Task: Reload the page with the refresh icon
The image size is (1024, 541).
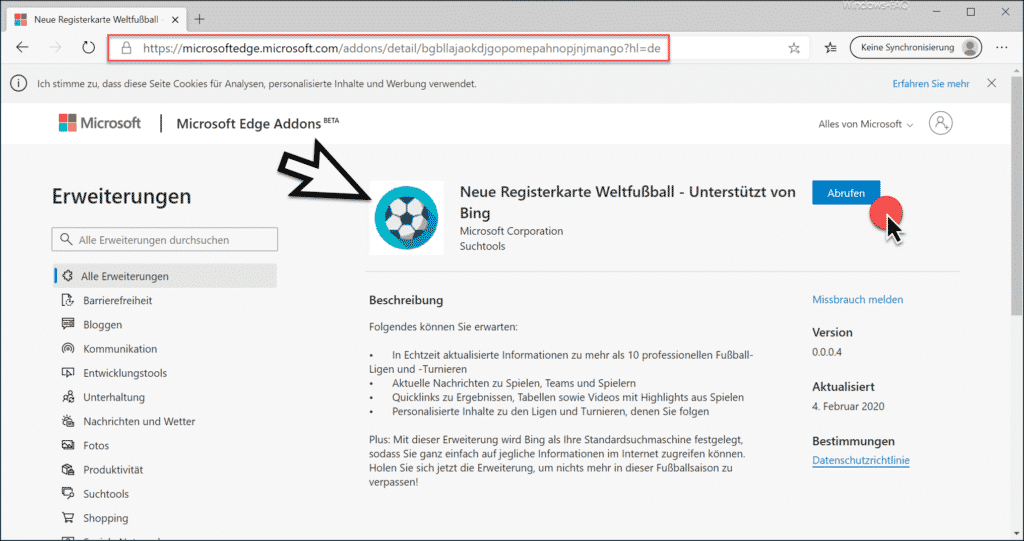Action: pyautogui.click(x=88, y=48)
